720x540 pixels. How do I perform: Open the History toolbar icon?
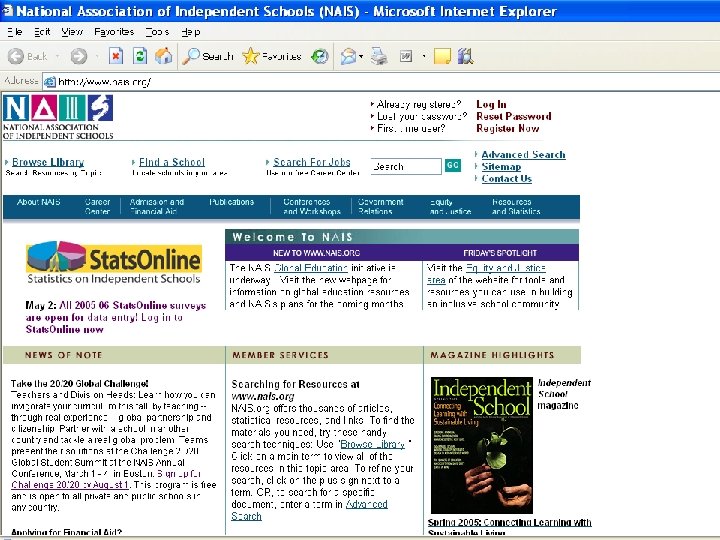click(x=320, y=56)
